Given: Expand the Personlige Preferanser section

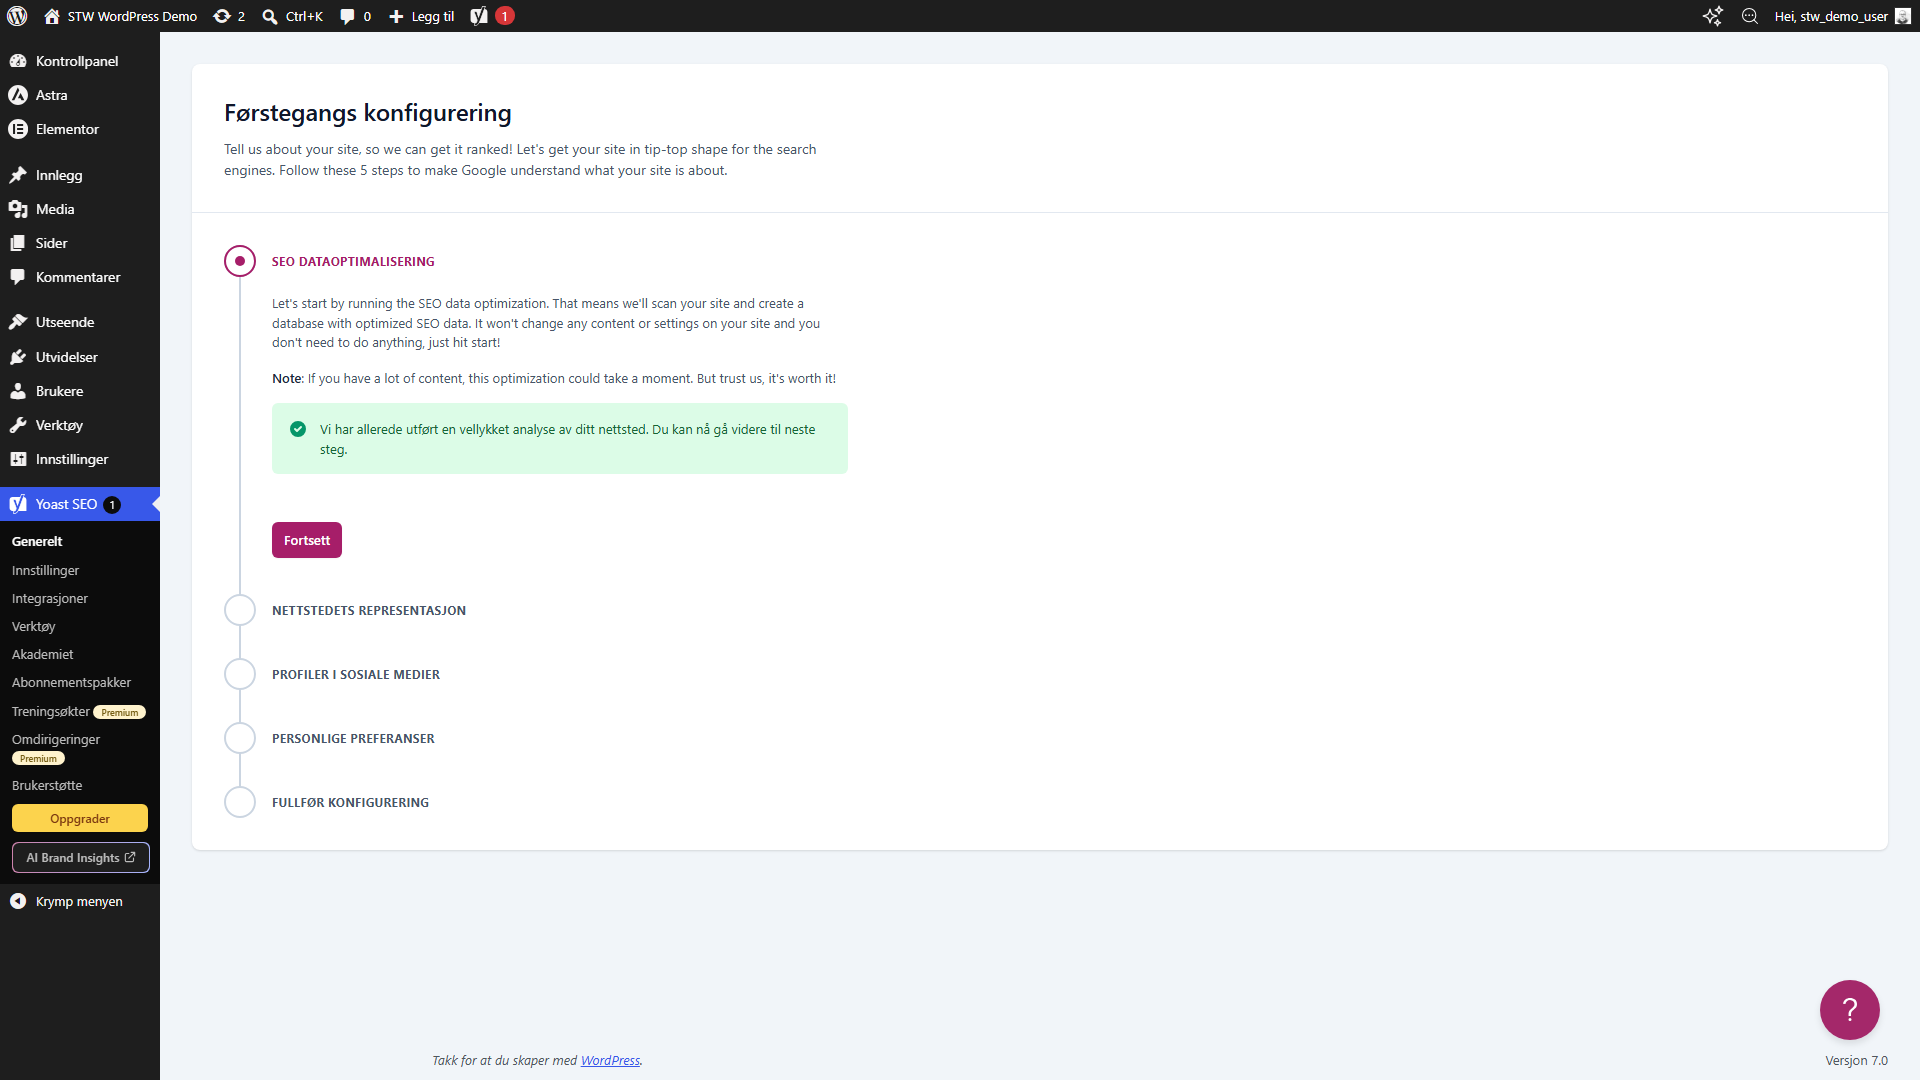Looking at the screenshot, I should click(x=353, y=738).
